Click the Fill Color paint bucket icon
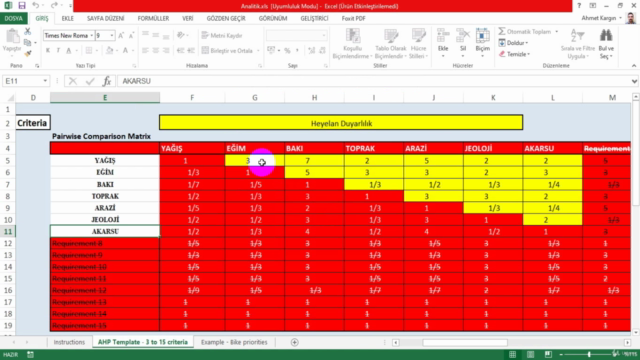This screenshot has height=360, width=640. pos(109,50)
